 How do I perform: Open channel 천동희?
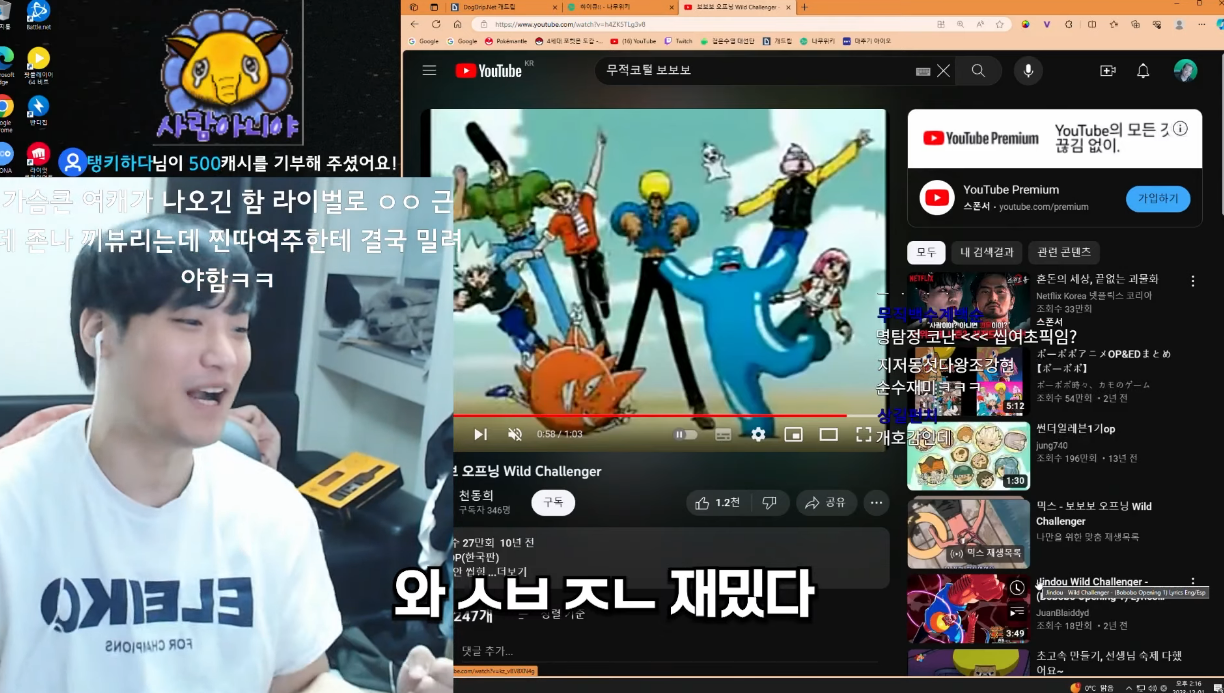point(476,495)
